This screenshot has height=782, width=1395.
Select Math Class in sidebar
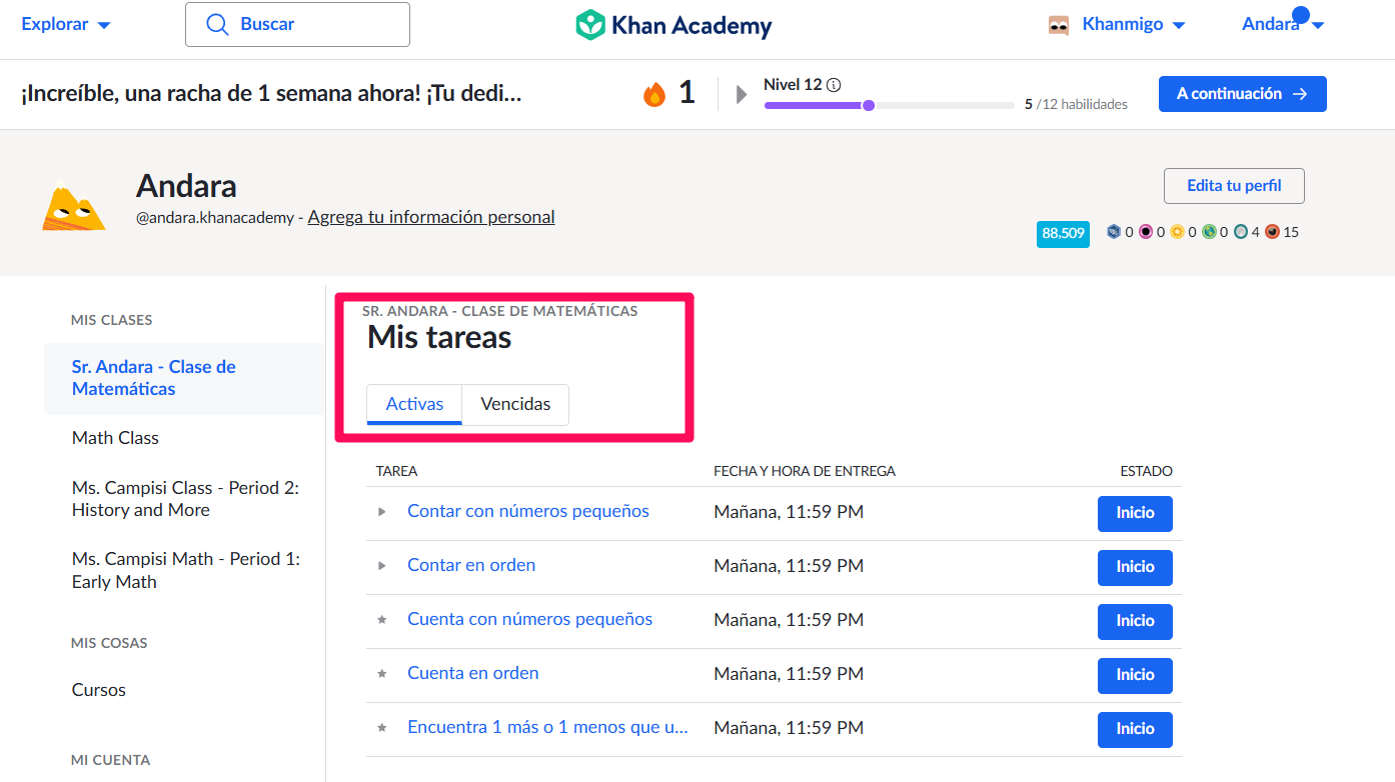tap(115, 438)
